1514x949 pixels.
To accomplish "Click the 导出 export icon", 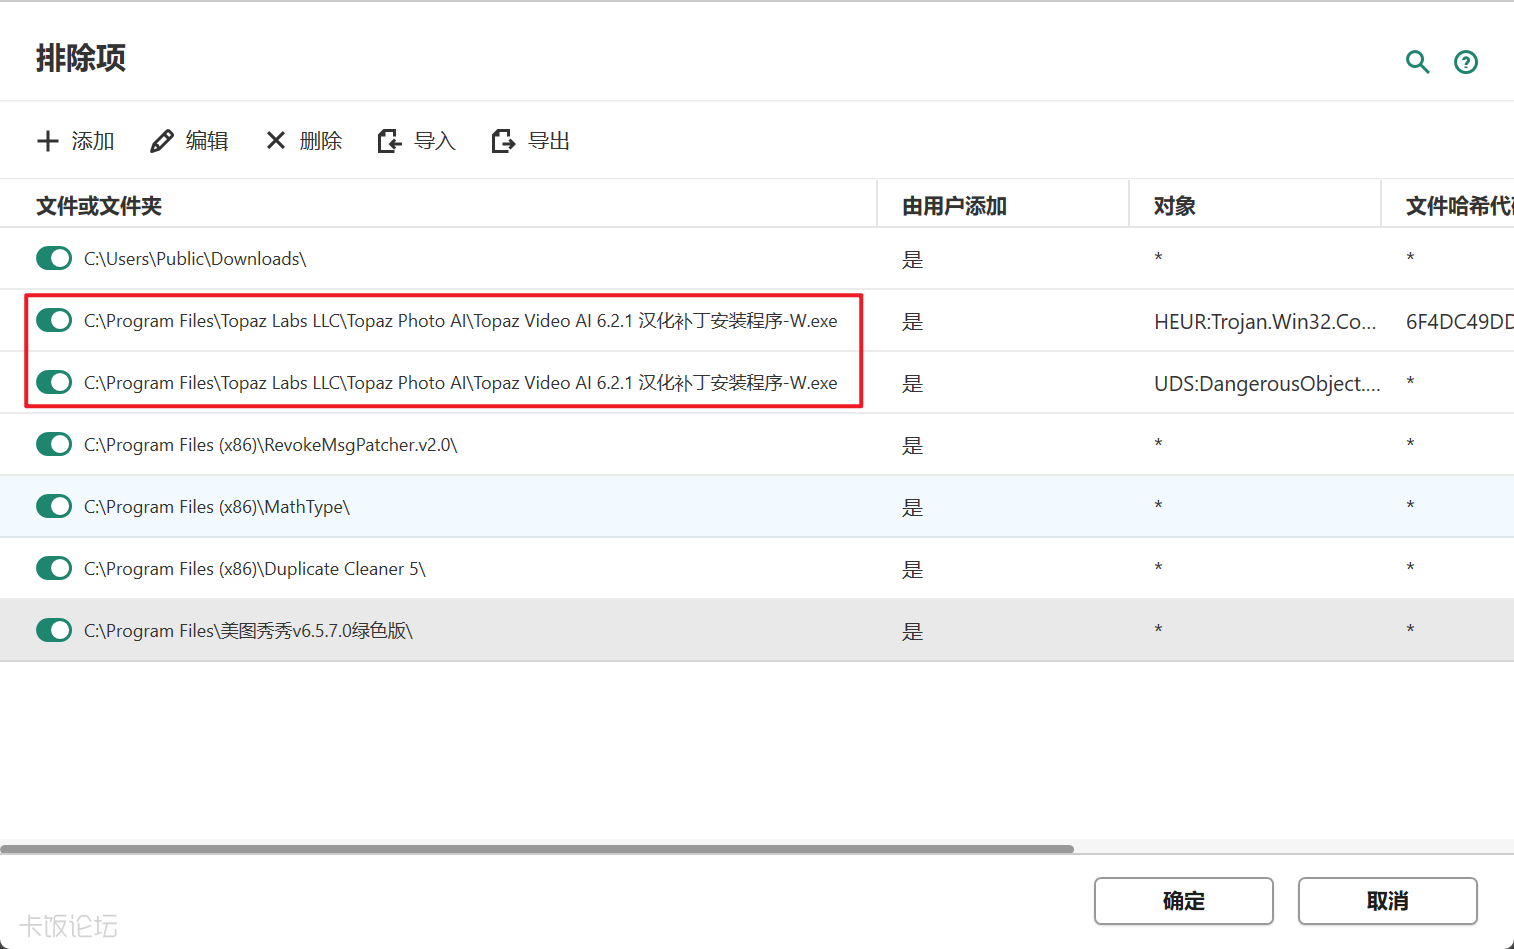I will click(x=503, y=141).
